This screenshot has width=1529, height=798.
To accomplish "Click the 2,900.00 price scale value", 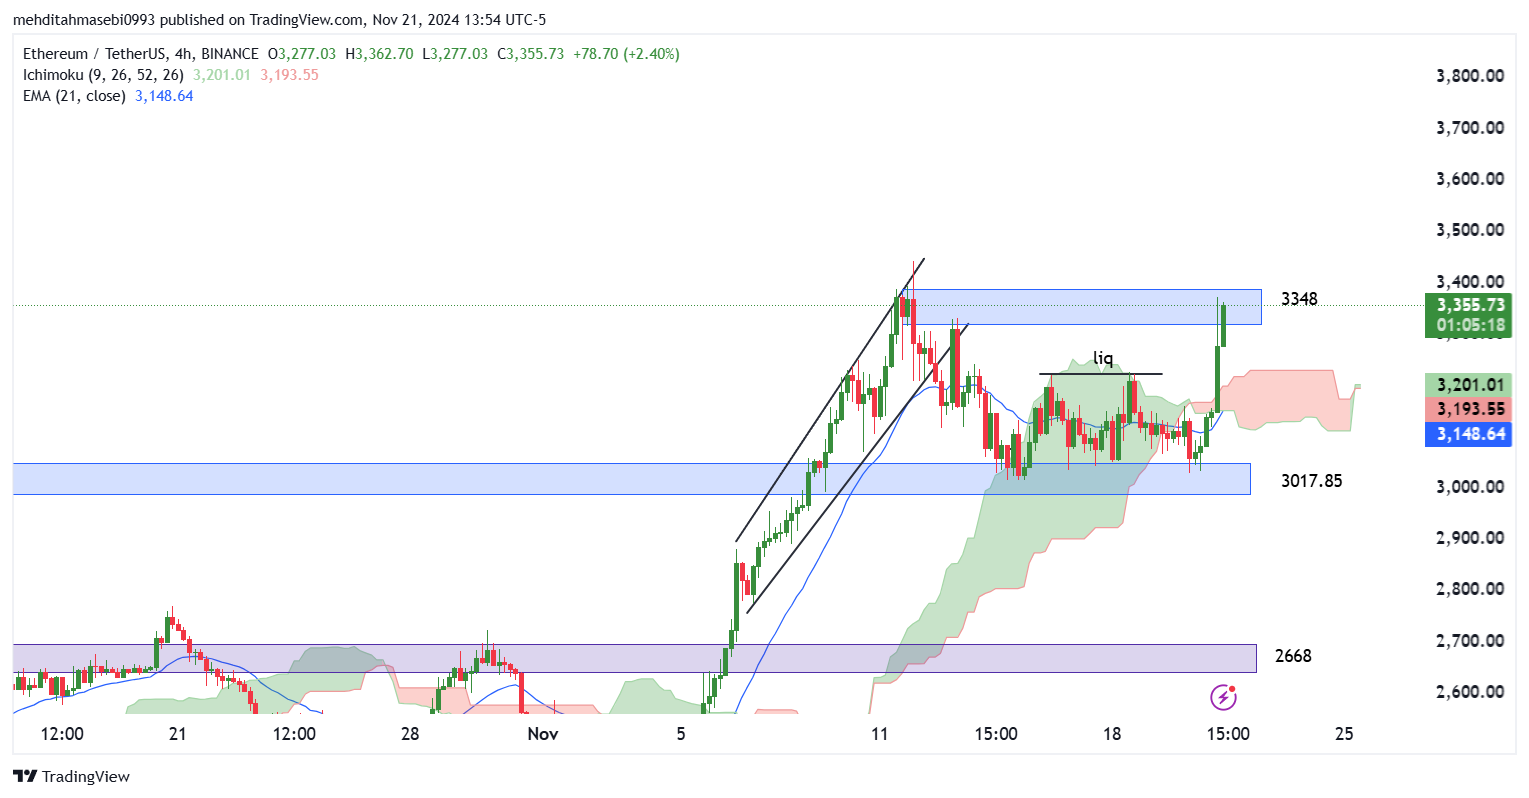I will click(x=1470, y=538).
